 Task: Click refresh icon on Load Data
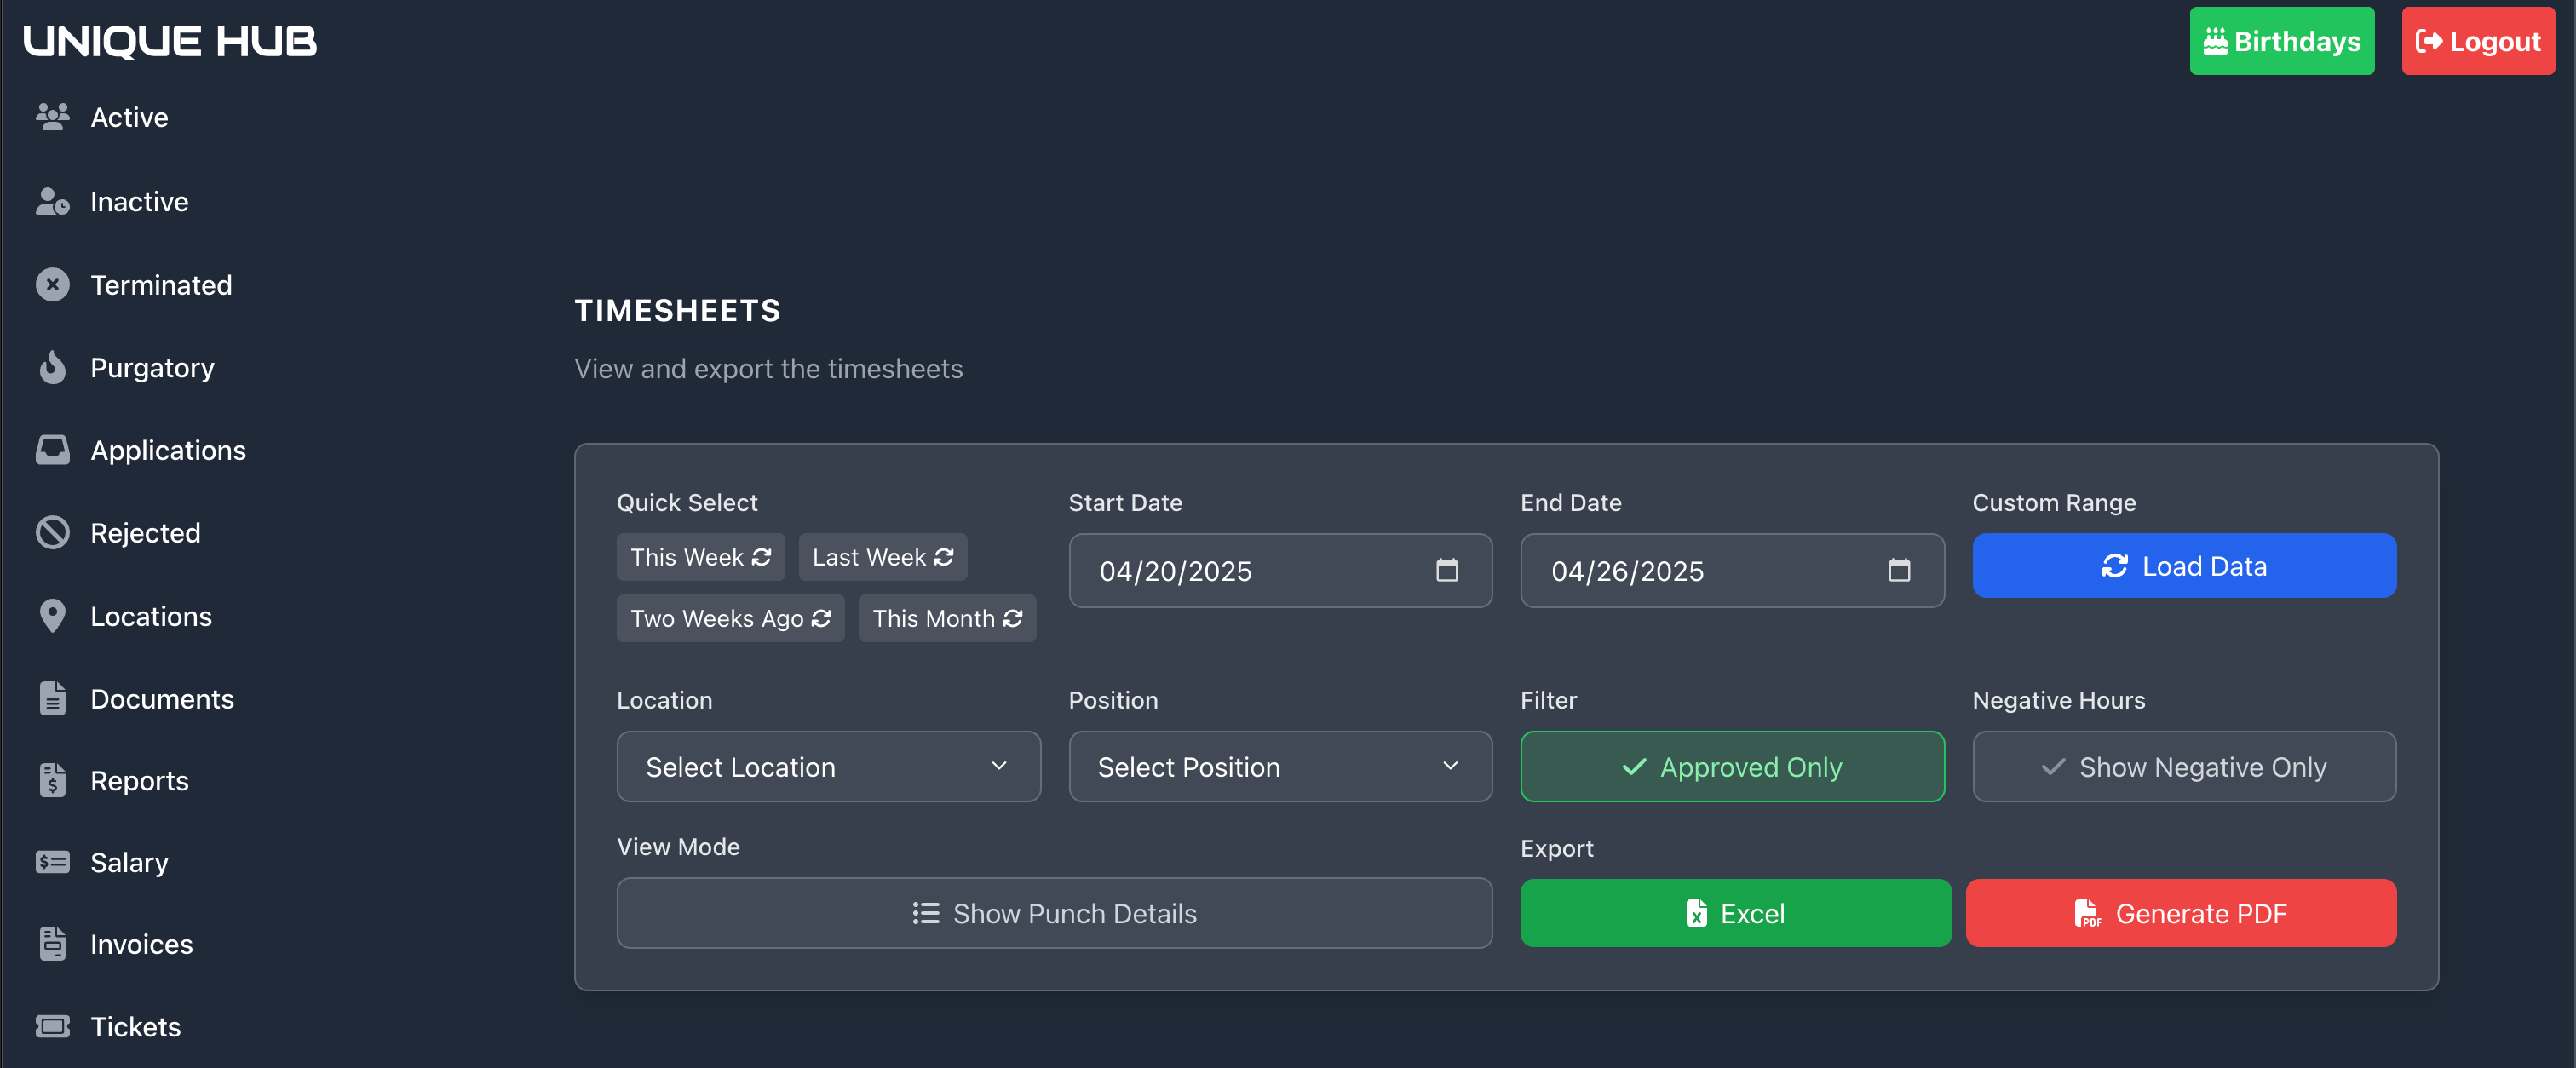[x=2114, y=566]
